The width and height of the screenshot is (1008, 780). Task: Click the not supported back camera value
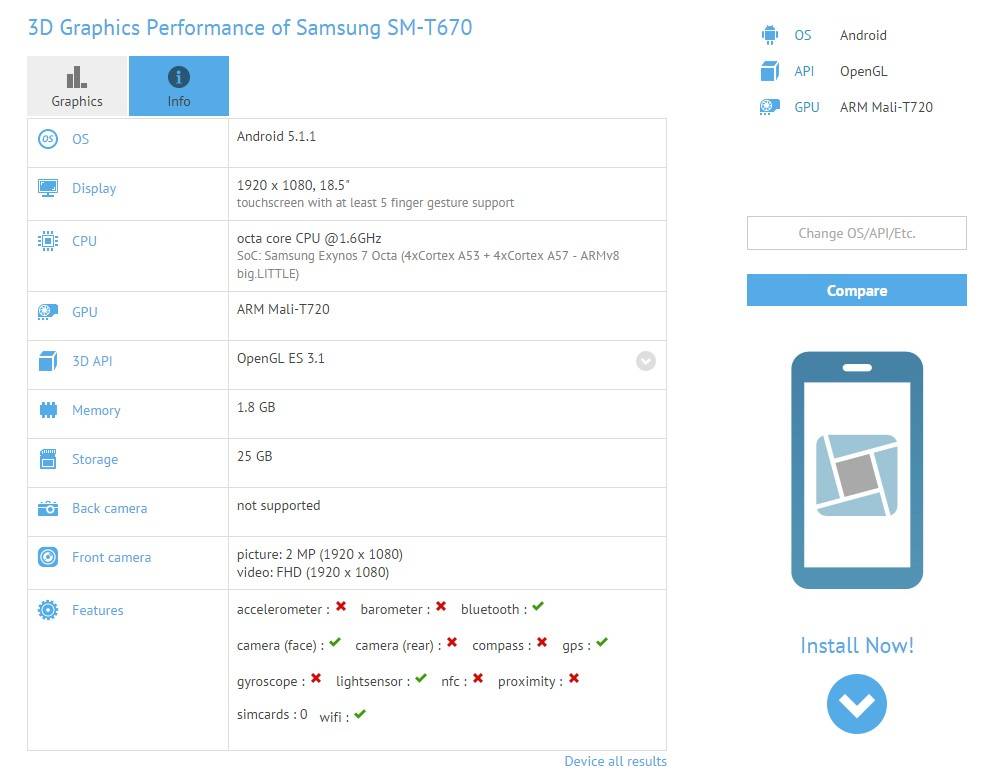(x=278, y=505)
